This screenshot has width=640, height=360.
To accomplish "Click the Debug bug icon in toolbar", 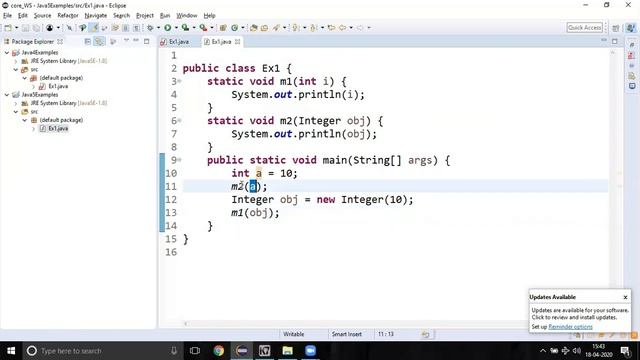I will 151,28.
